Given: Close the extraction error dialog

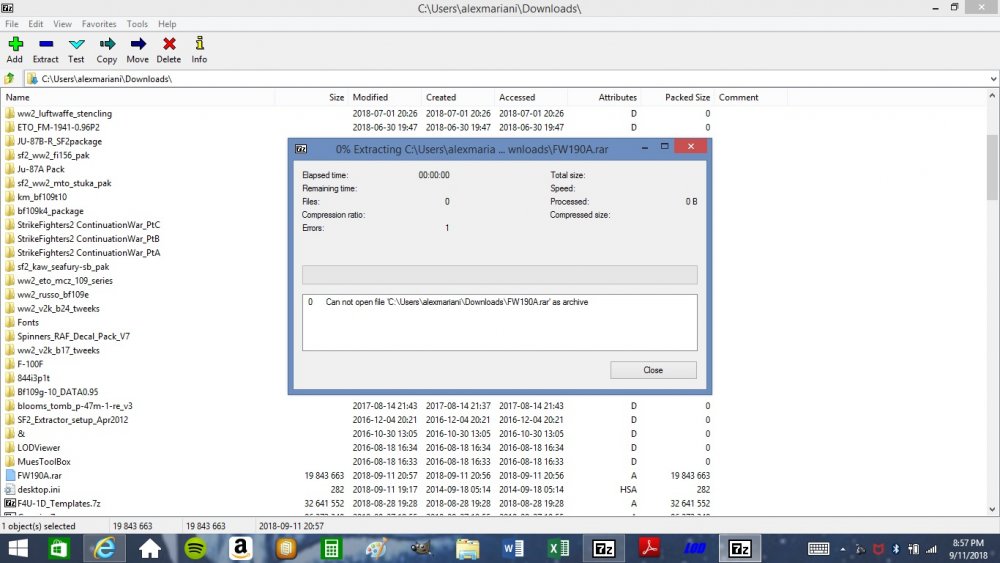Looking at the screenshot, I should [653, 370].
